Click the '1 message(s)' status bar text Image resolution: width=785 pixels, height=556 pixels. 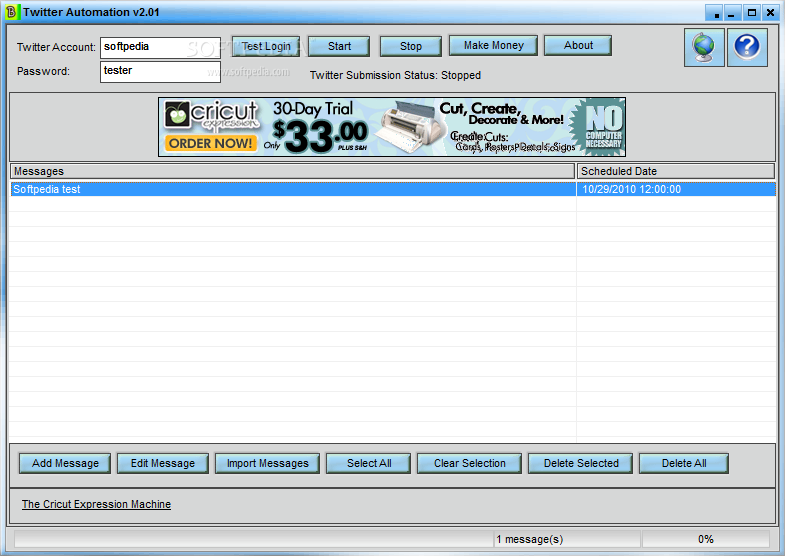tap(530, 539)
